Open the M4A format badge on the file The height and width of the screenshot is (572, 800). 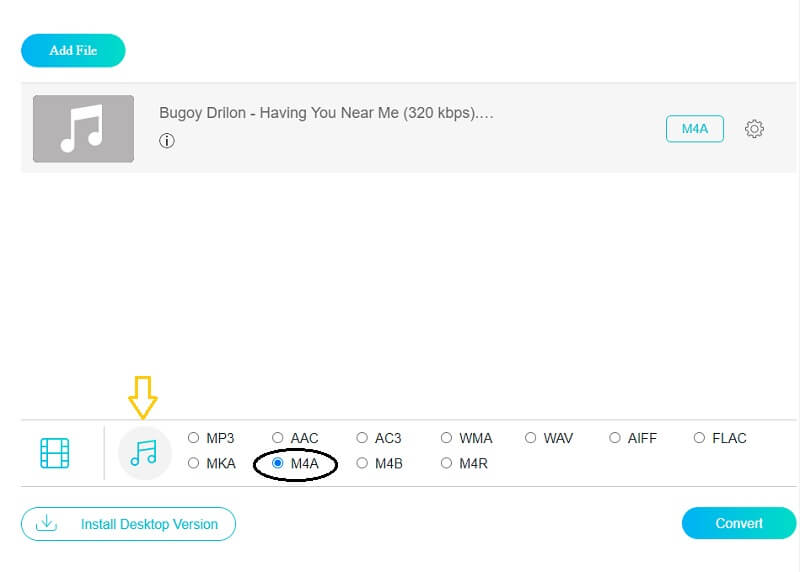coord(694,129)
